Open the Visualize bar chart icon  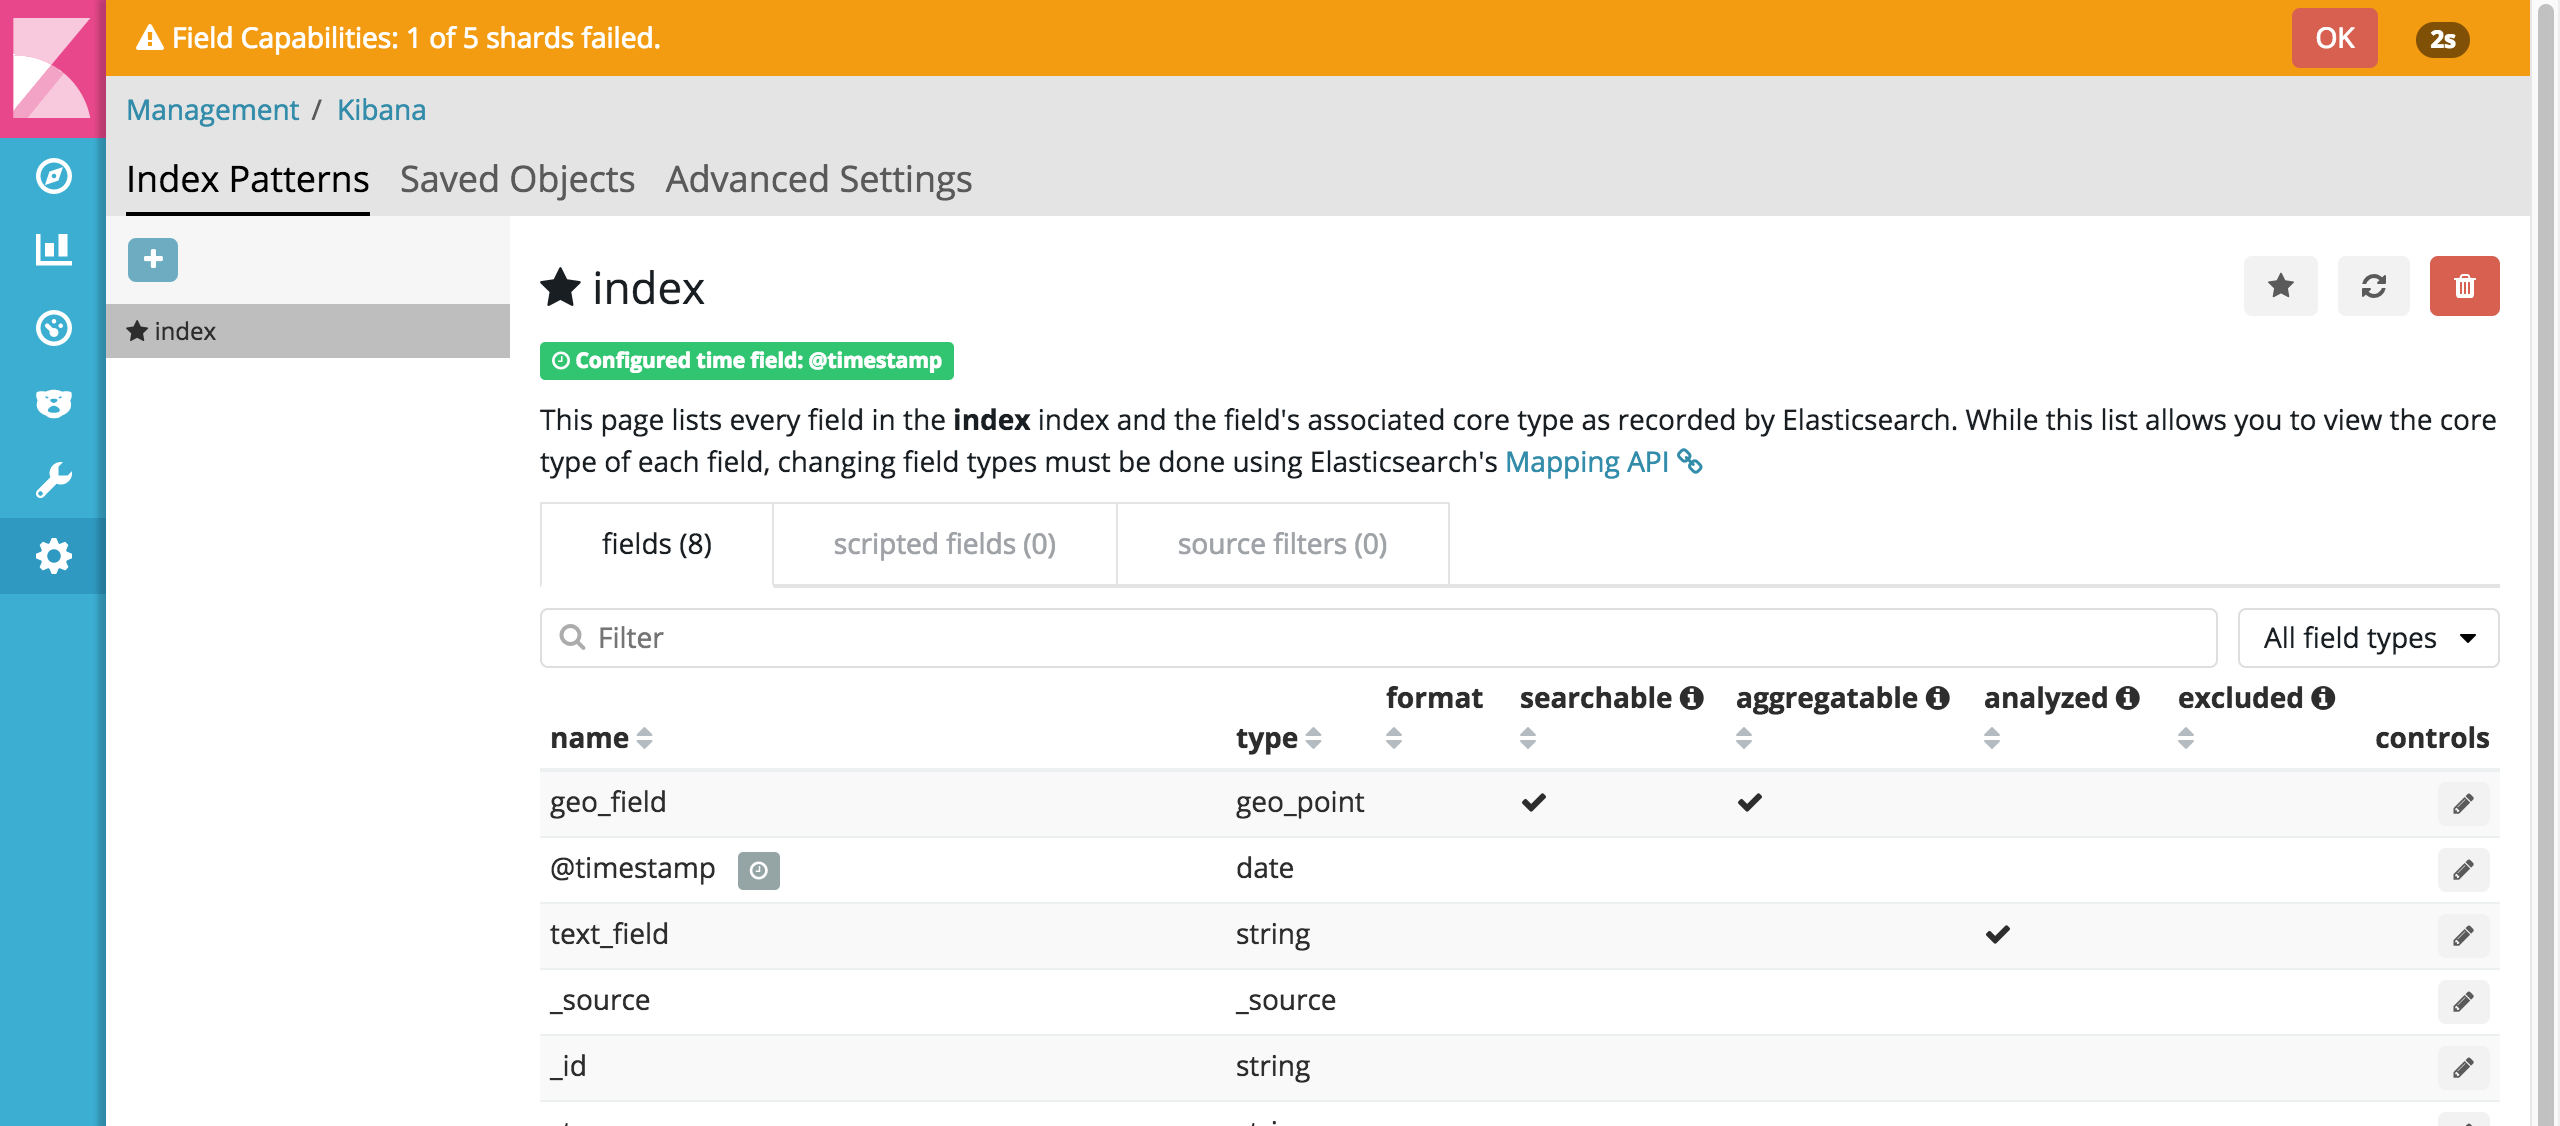click(53, 250)
